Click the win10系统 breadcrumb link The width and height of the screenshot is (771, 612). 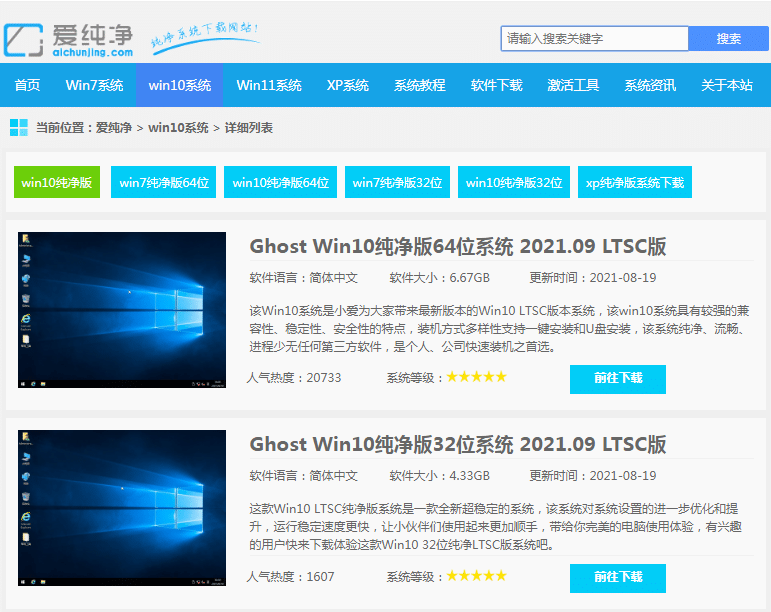click(x=178, y=128)
